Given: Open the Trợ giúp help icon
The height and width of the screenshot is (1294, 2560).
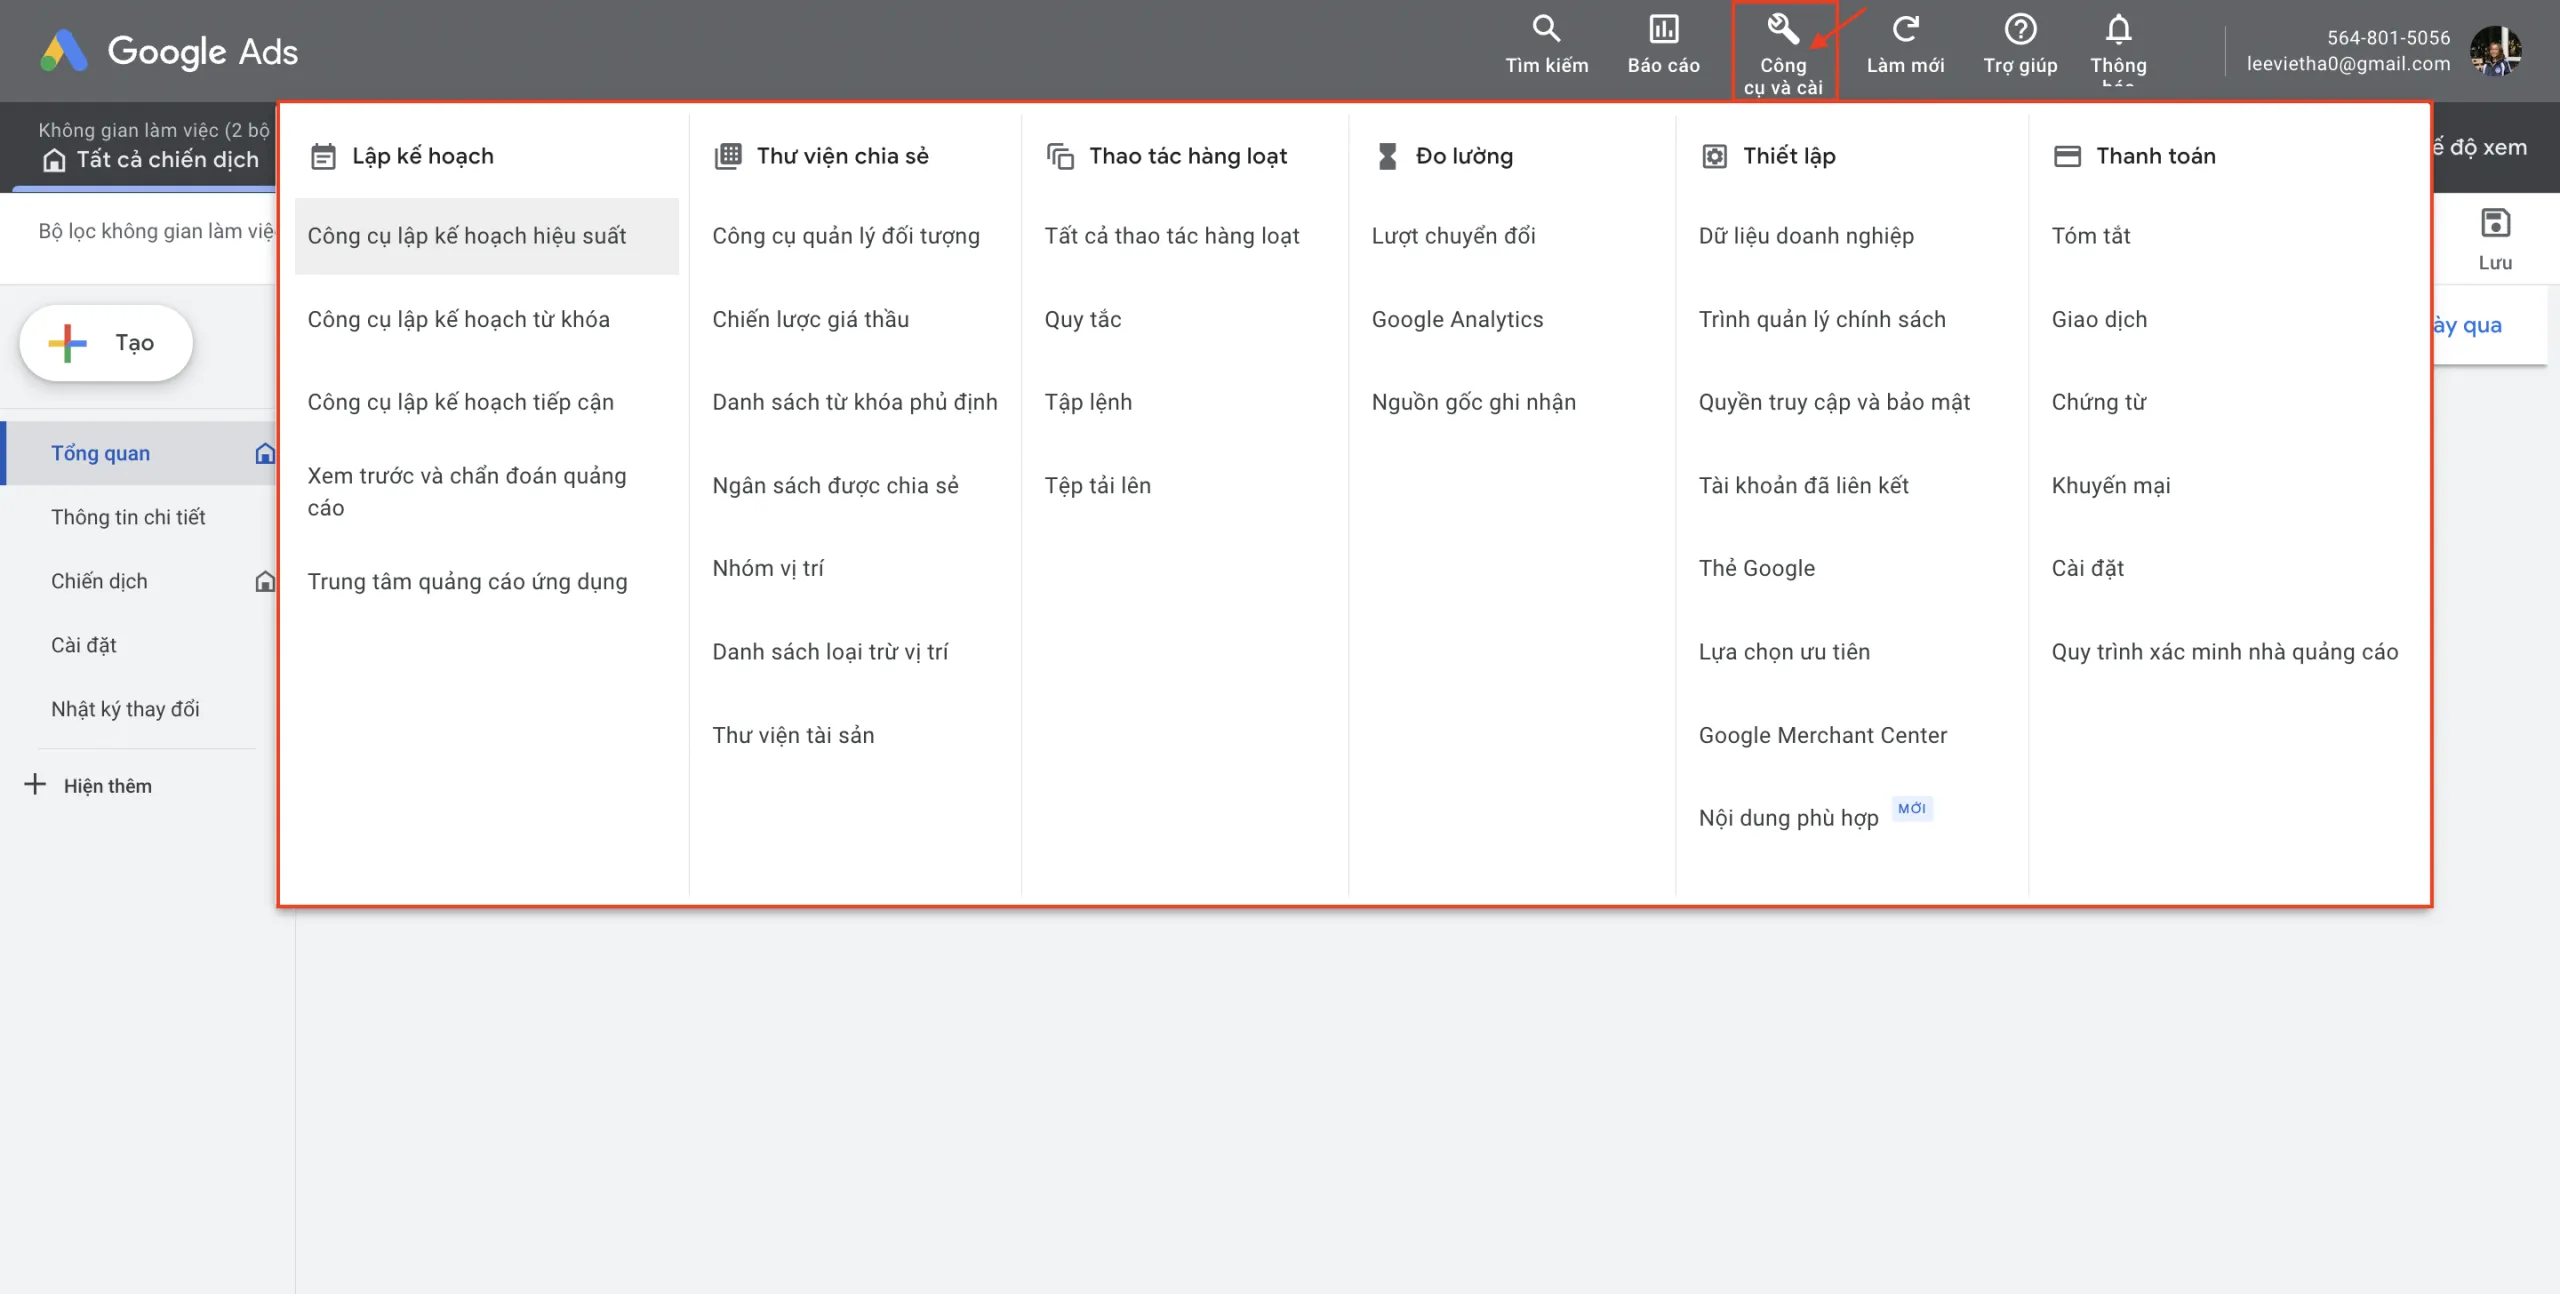Looking at the screenshot, I should 2020,28.
